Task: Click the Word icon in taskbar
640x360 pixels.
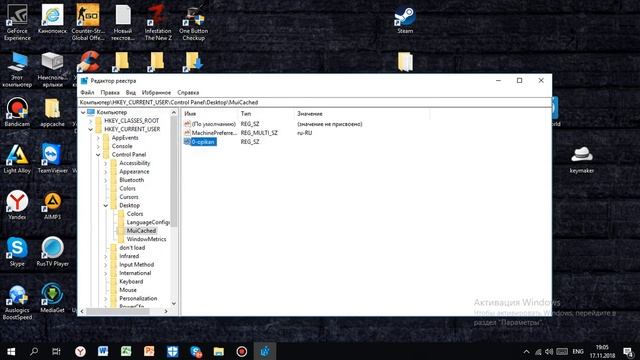Action: point(103,351)
